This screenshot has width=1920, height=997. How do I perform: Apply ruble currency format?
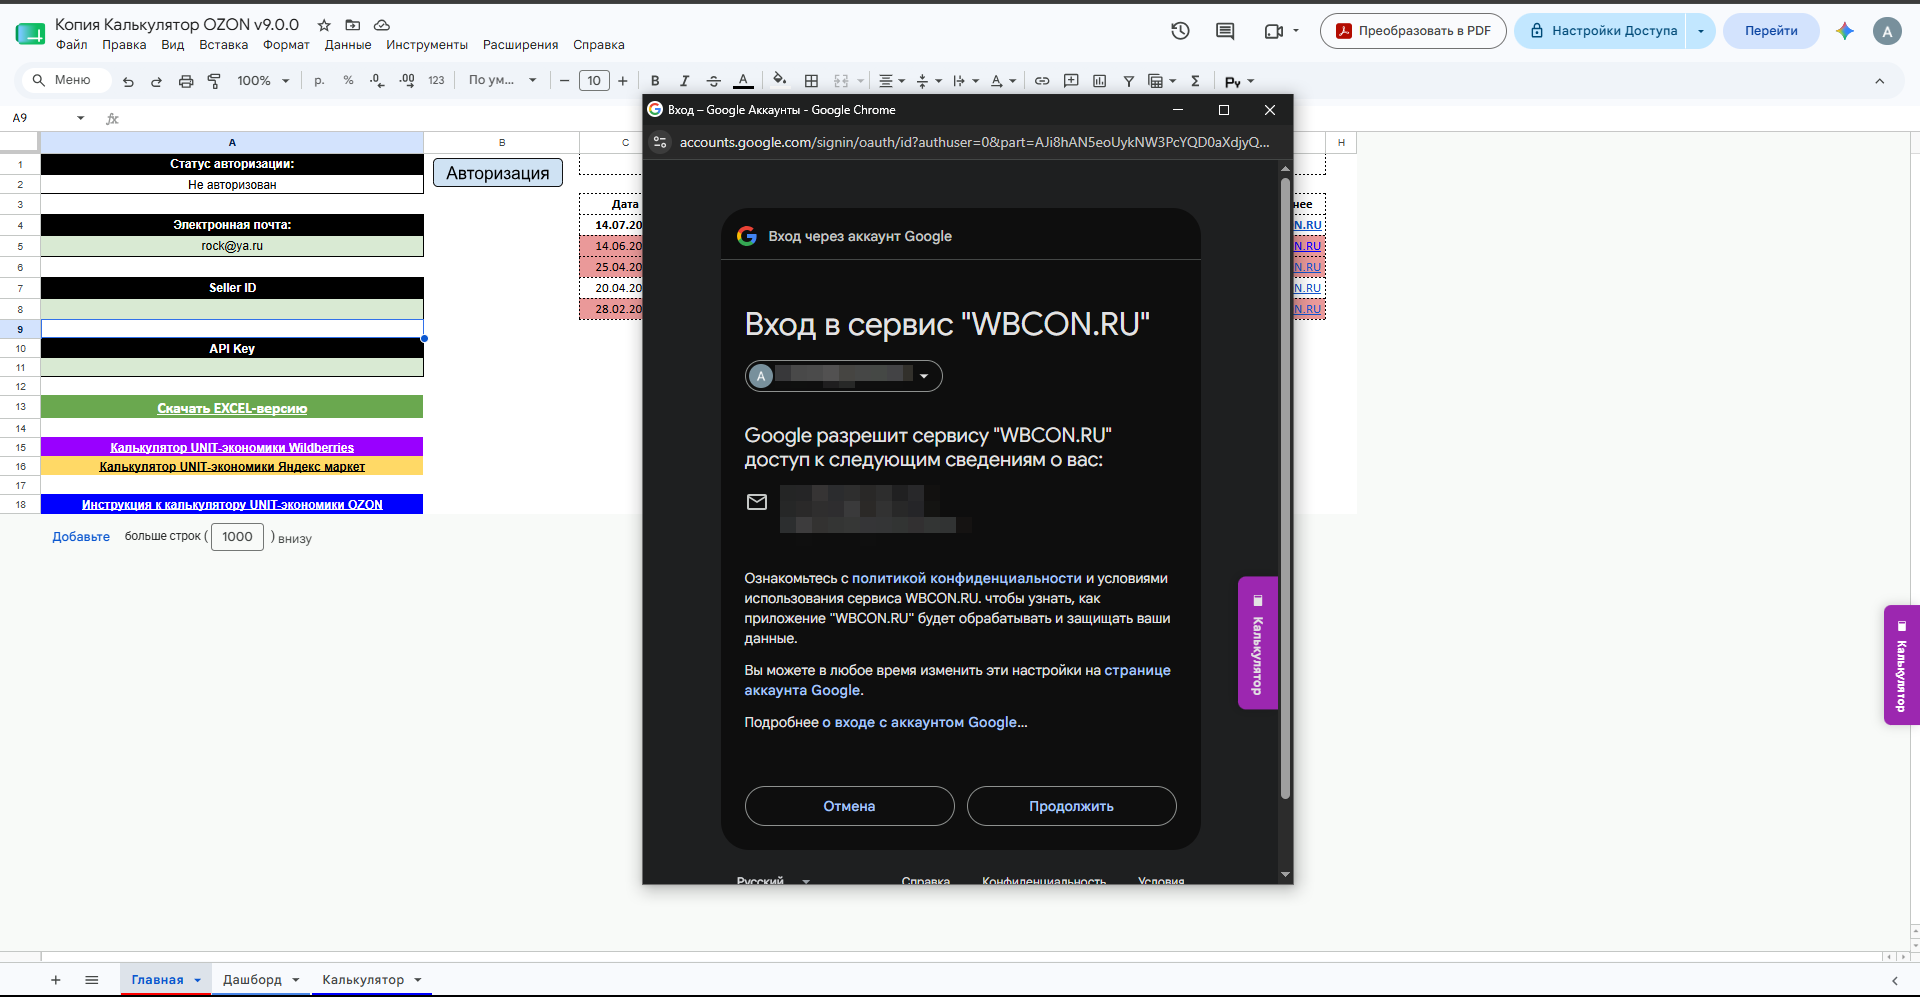[x=319, y=81]
